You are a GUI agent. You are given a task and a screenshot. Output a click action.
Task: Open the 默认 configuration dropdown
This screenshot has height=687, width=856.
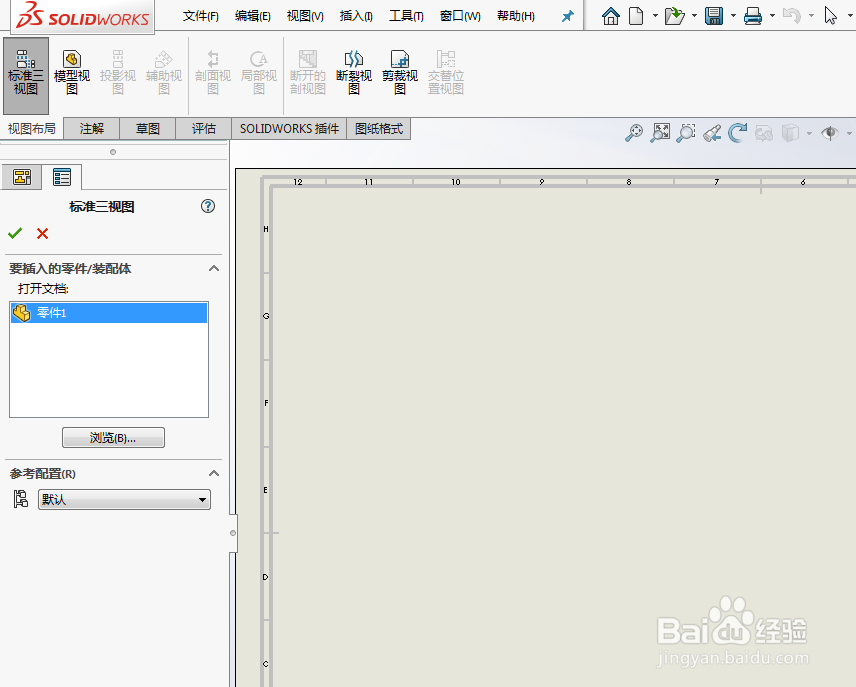click(x=204, y=500)
